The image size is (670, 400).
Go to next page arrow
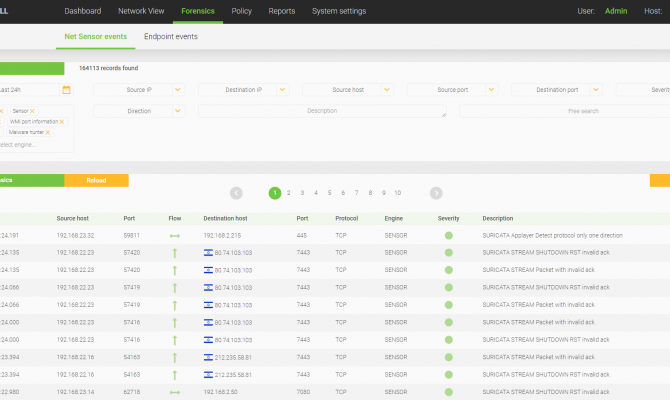click(x=436, y=193)
